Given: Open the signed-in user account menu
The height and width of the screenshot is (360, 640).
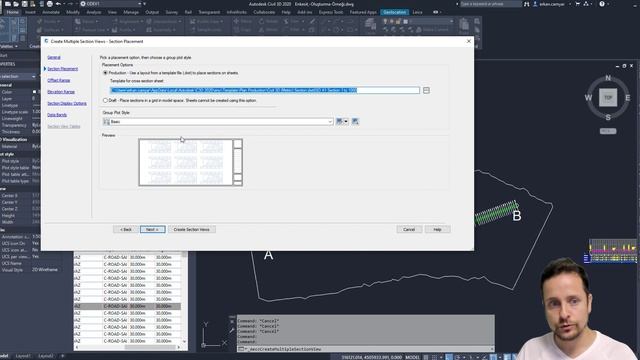Looking at the screenshot, I should 551,4.
